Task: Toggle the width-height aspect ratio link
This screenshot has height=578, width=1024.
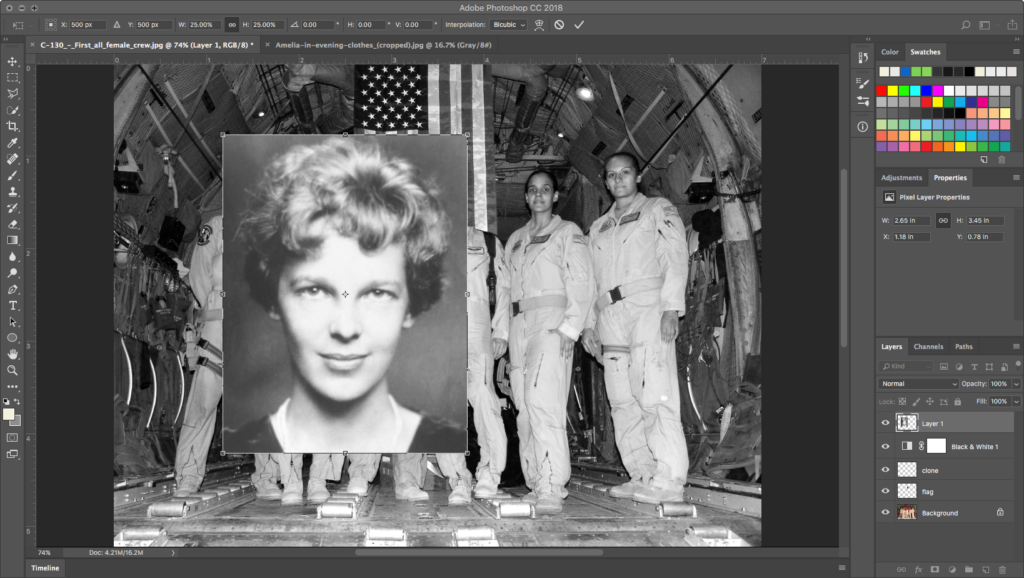Action: [x=230, y=24]
